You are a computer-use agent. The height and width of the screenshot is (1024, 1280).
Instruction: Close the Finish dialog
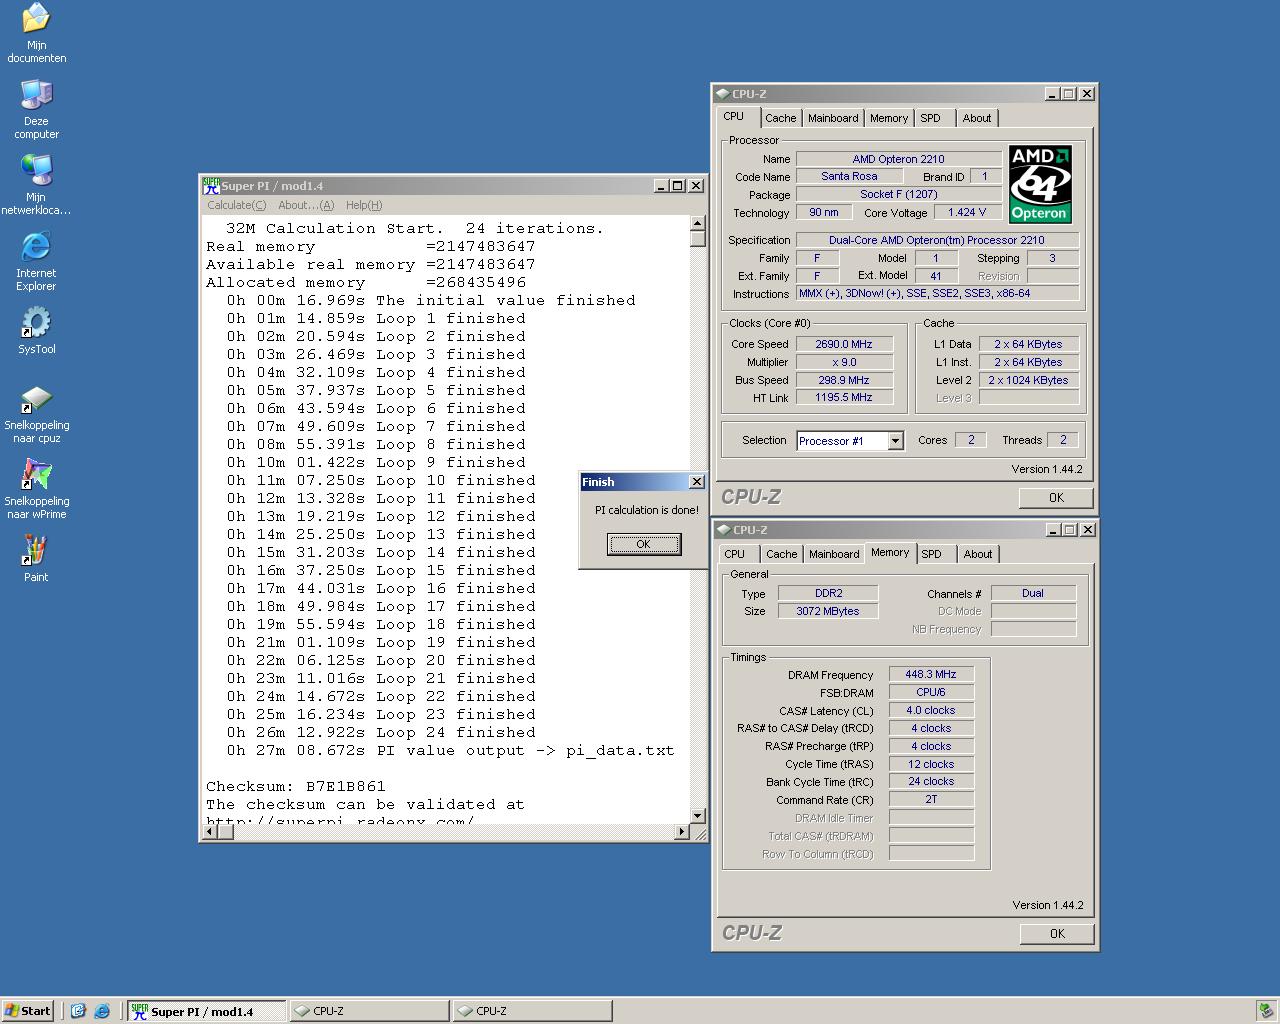[697, 482]
